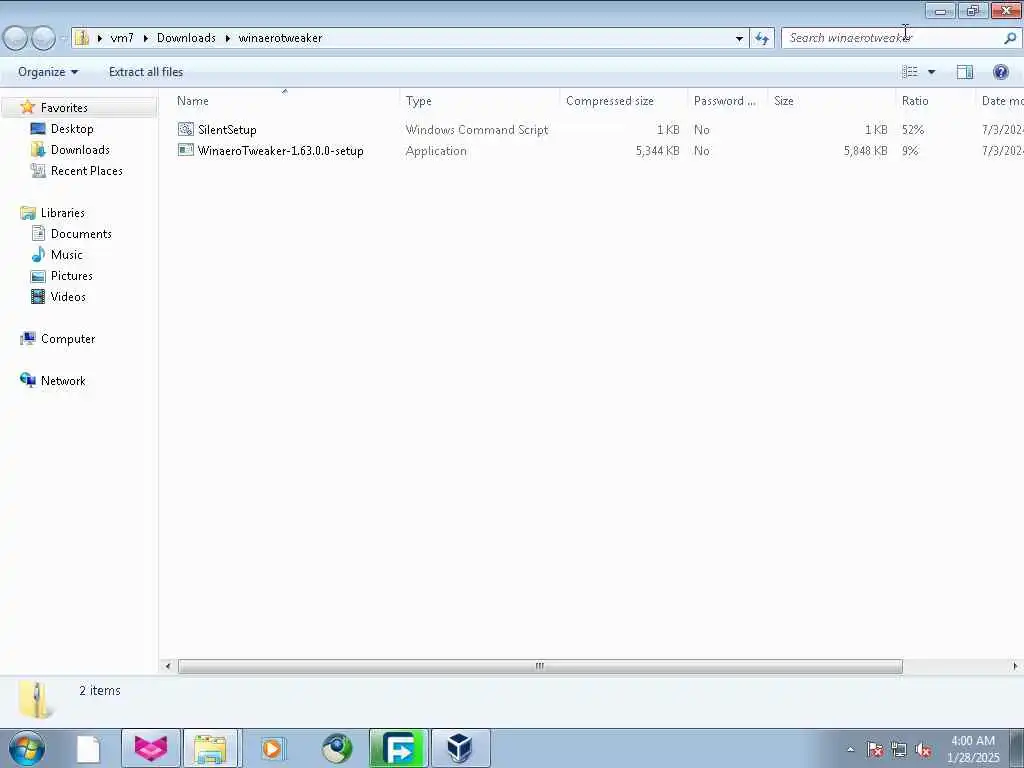Image resolution: width=1024 pixels, height=768 pixels.
Task: Click Extract all files button
Action: (x=146, y=72)
